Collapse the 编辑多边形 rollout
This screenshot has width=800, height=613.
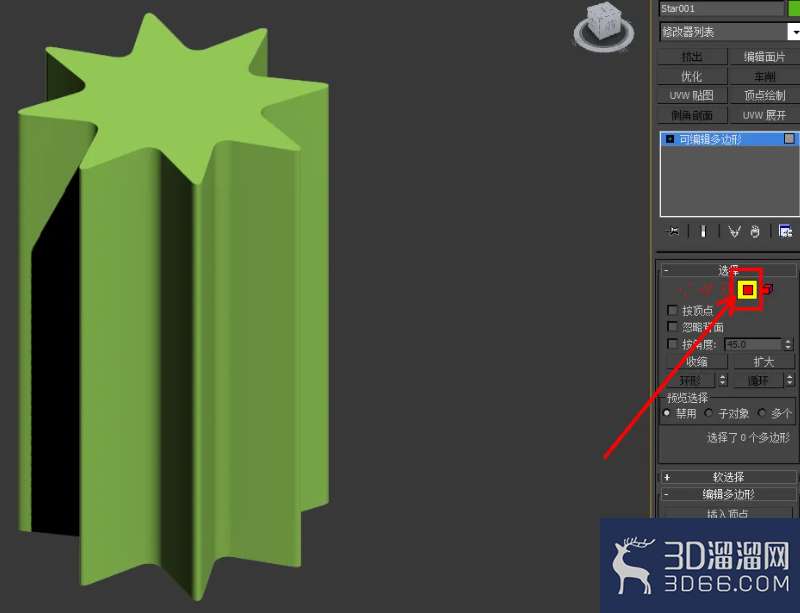pyautogui.click(x=728, y=494)
